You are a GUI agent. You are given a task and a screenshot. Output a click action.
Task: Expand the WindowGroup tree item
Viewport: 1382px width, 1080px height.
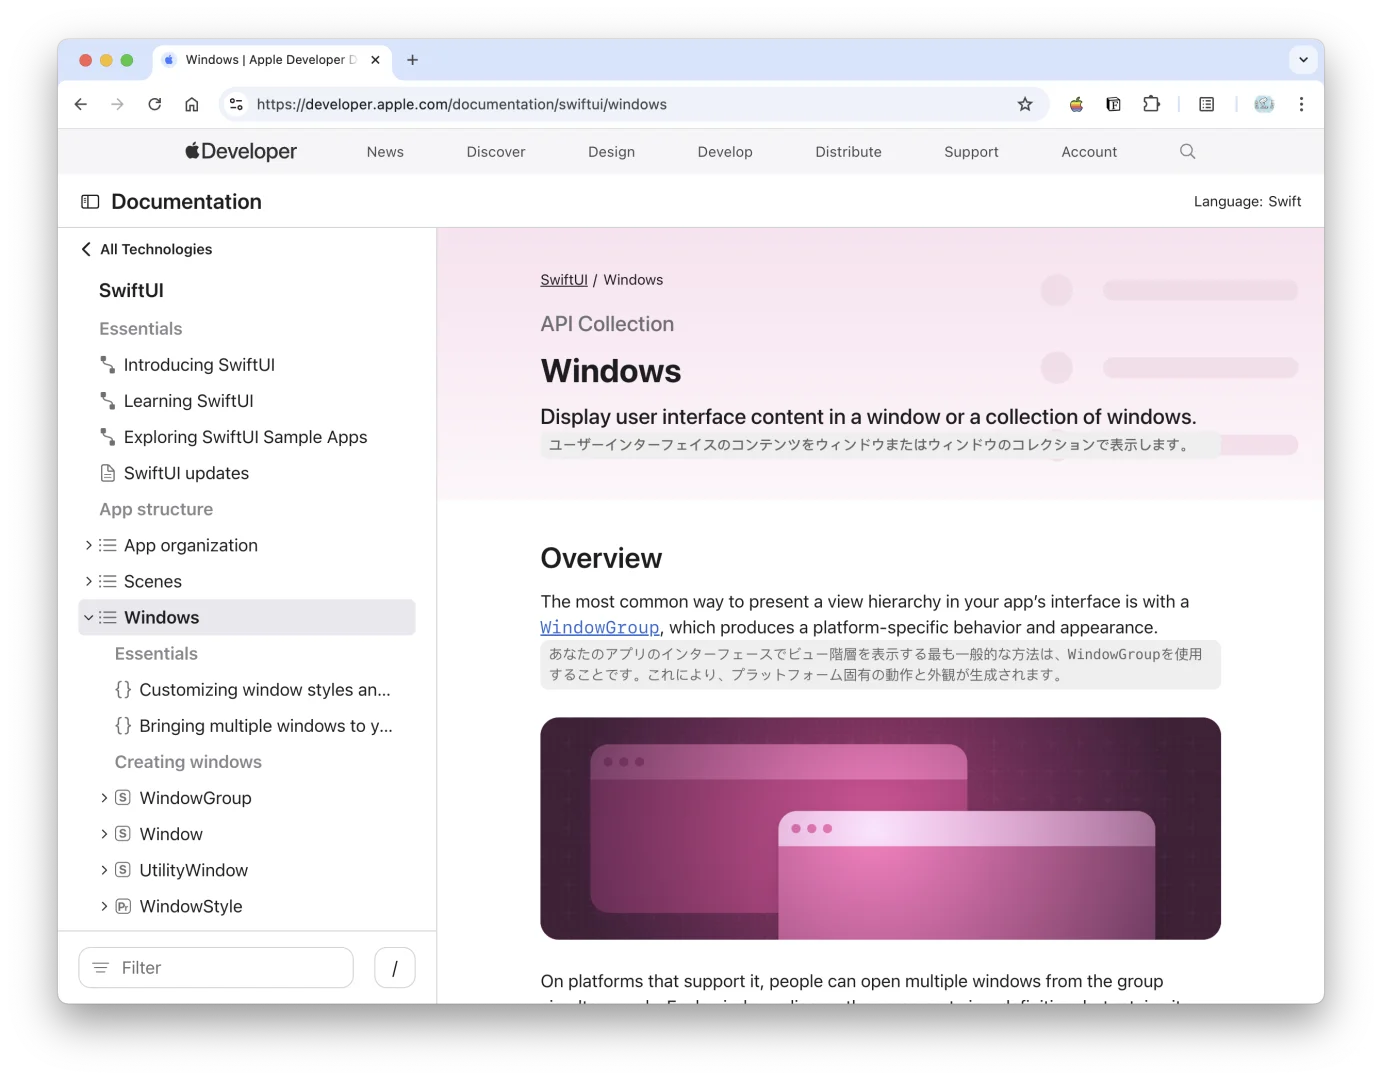[x=104, y=798]
